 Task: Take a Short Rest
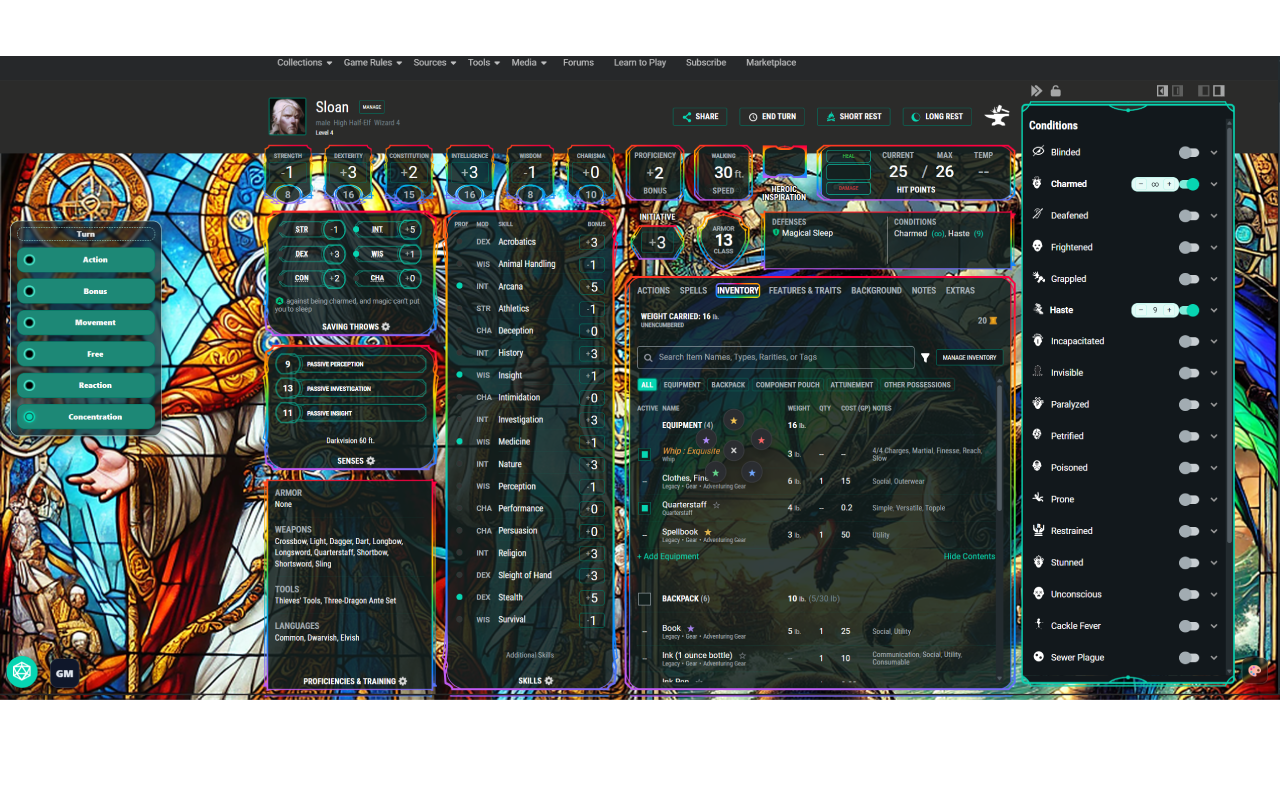(854, 116)
